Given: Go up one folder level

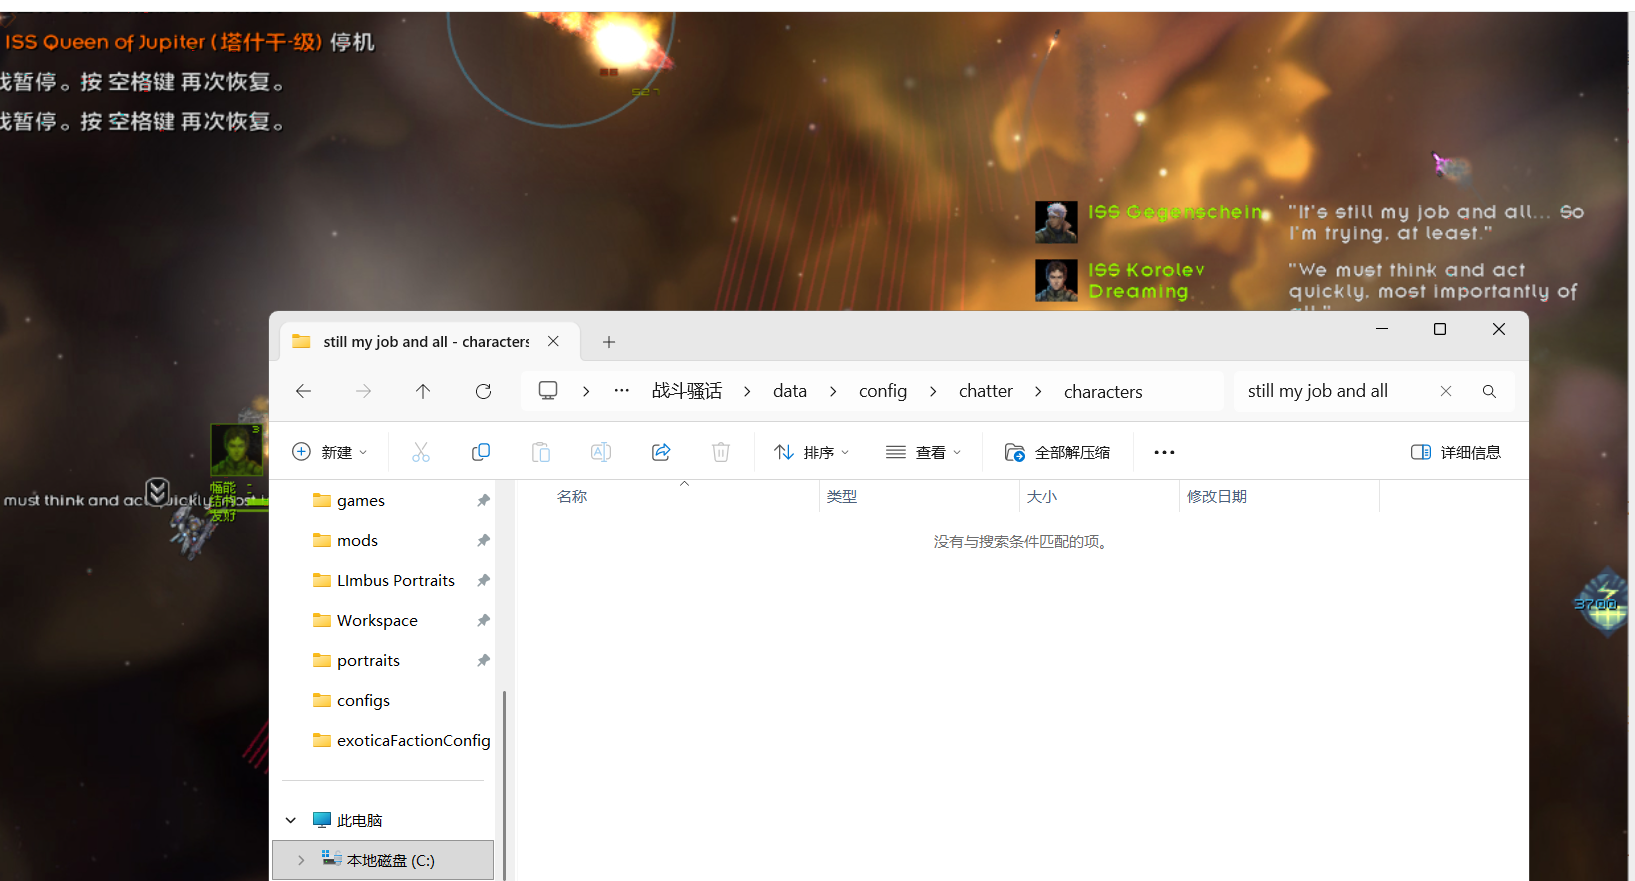Looking at the screenshot, I should click(423, 391).
